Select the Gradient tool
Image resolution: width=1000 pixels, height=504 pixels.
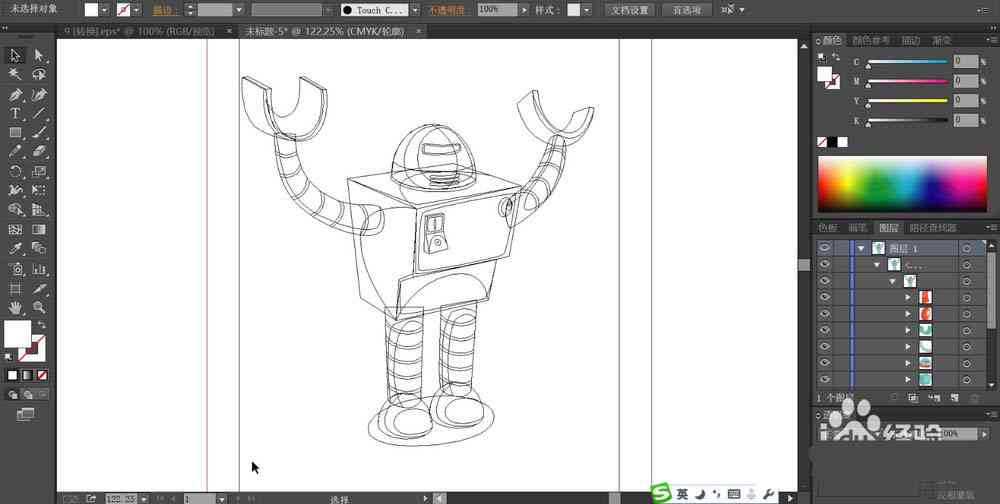click(39, 229)
